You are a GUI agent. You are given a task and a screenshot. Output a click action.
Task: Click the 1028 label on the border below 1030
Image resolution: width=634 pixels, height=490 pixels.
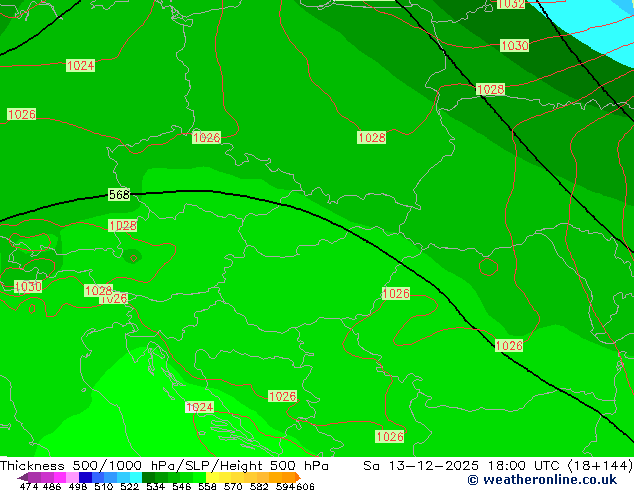click(490, 89)
